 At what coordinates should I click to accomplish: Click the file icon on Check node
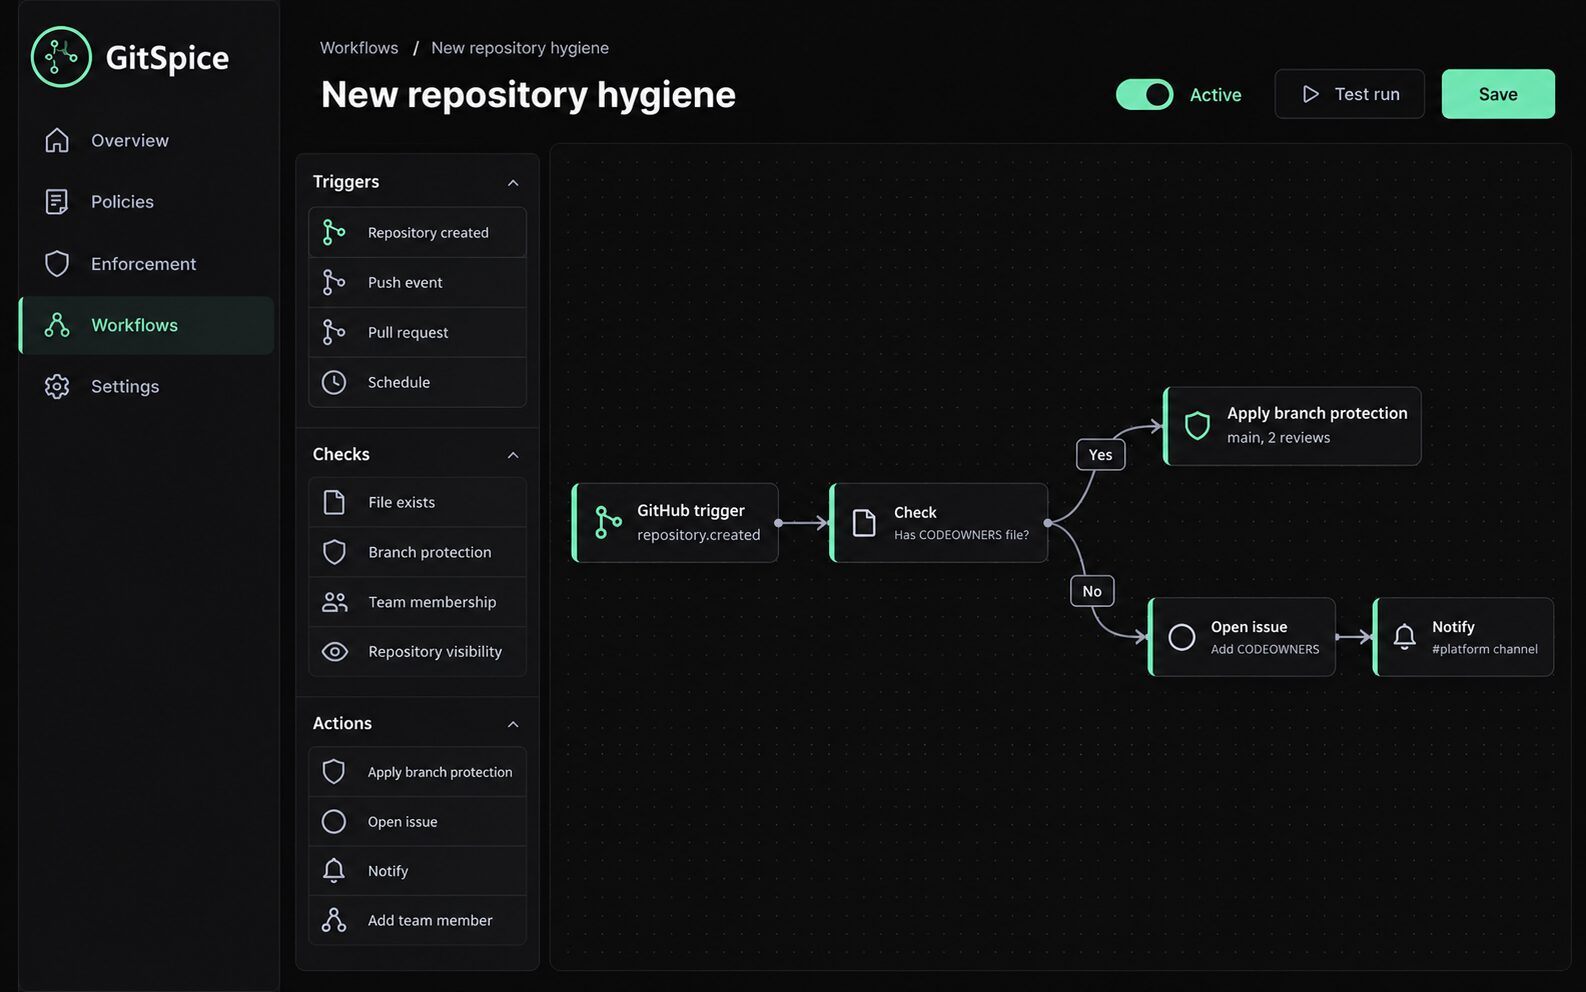(864, 522)
